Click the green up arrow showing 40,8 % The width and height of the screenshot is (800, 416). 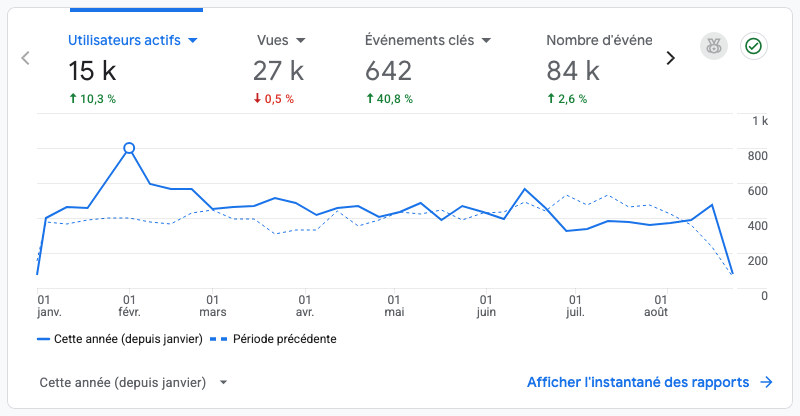(x=370, y=98)
